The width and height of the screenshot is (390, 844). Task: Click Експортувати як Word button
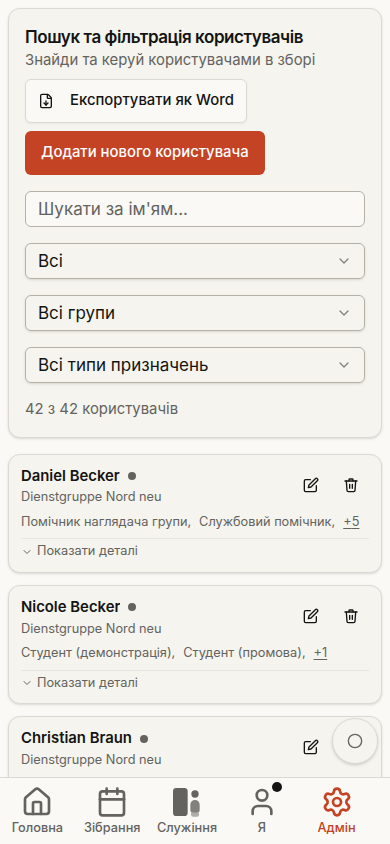click(x=136, y=101)
